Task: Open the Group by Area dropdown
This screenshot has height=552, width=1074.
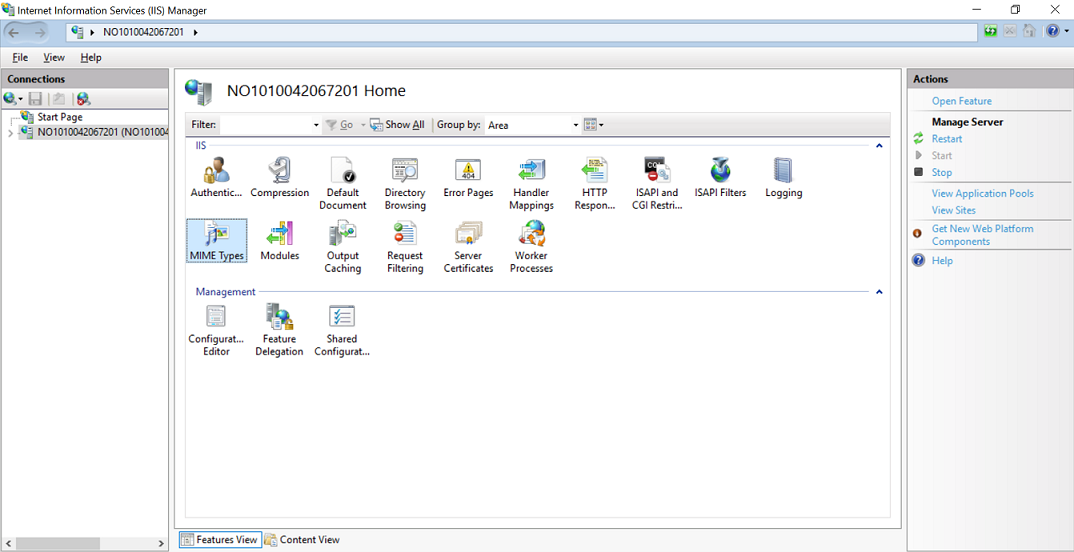Action: 532,125
